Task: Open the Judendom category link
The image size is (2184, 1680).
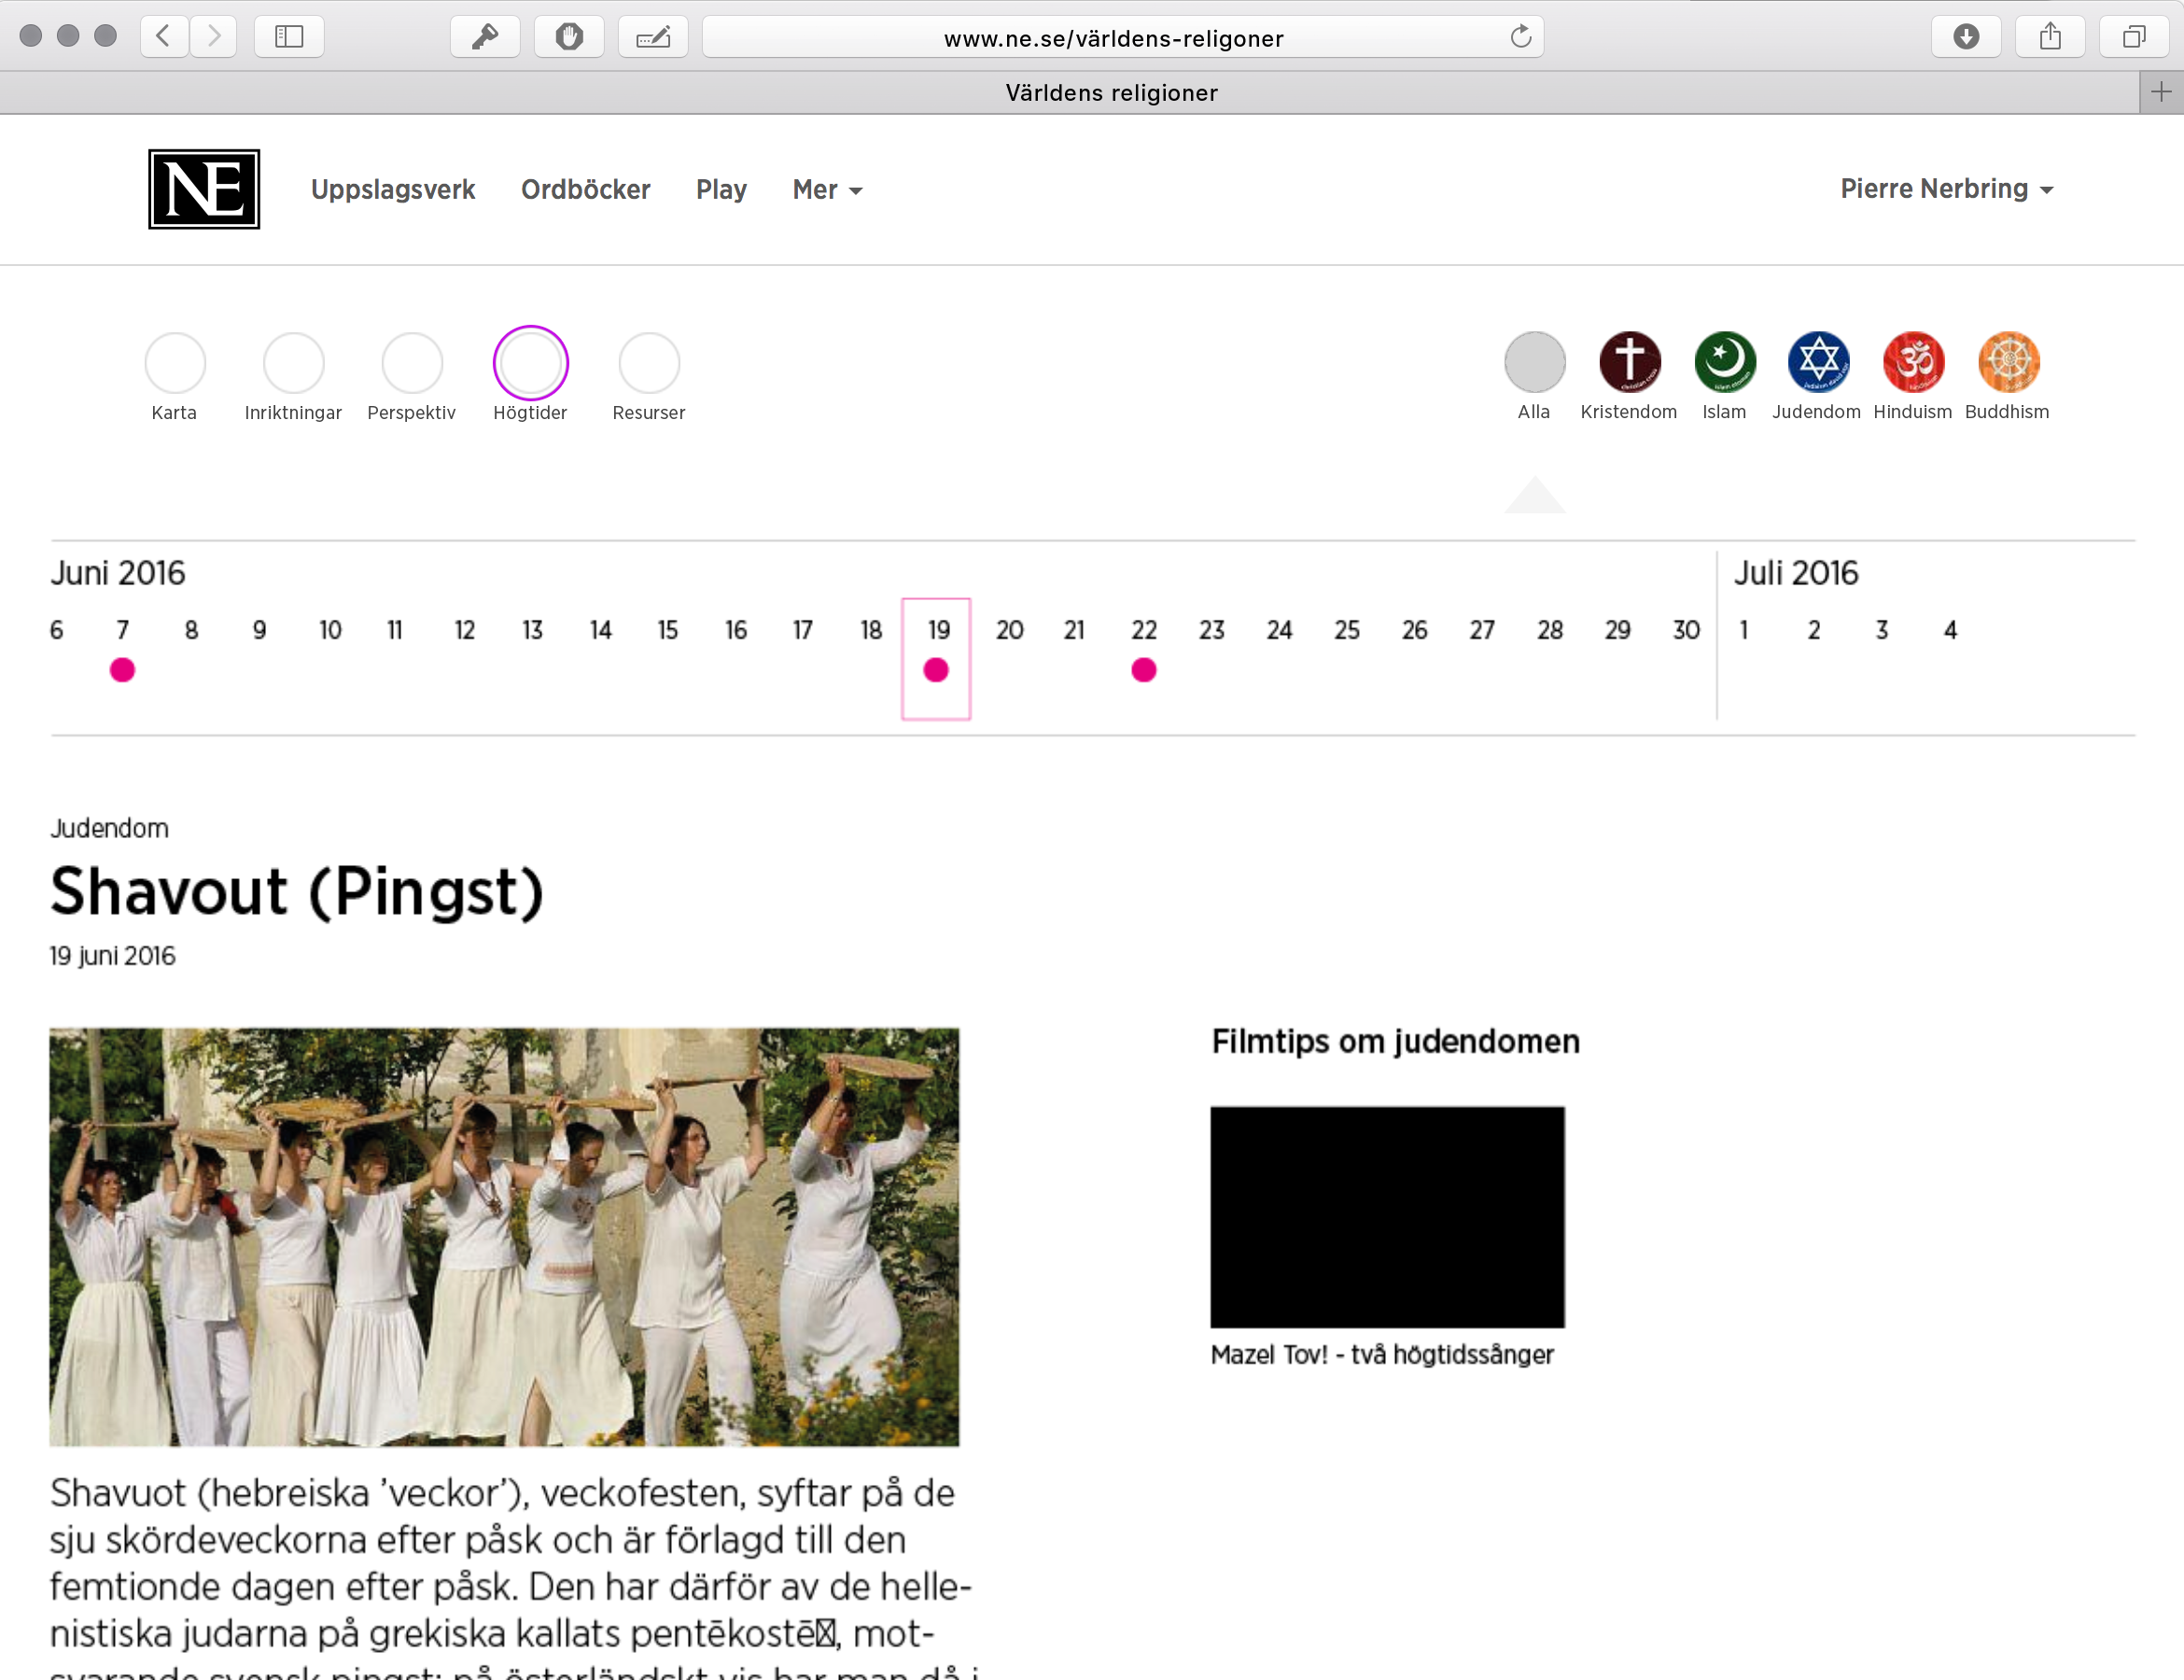Action: click(x=110, y=827)
